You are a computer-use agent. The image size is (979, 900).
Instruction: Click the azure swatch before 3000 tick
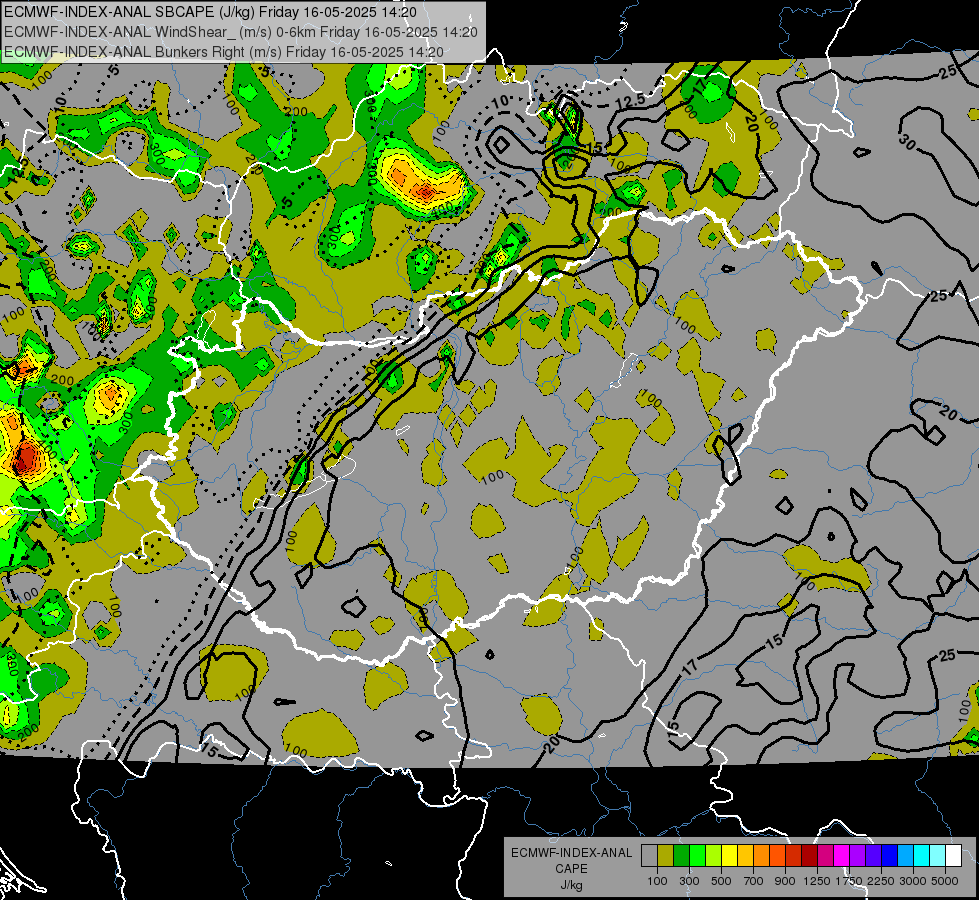tap(906, 855)
